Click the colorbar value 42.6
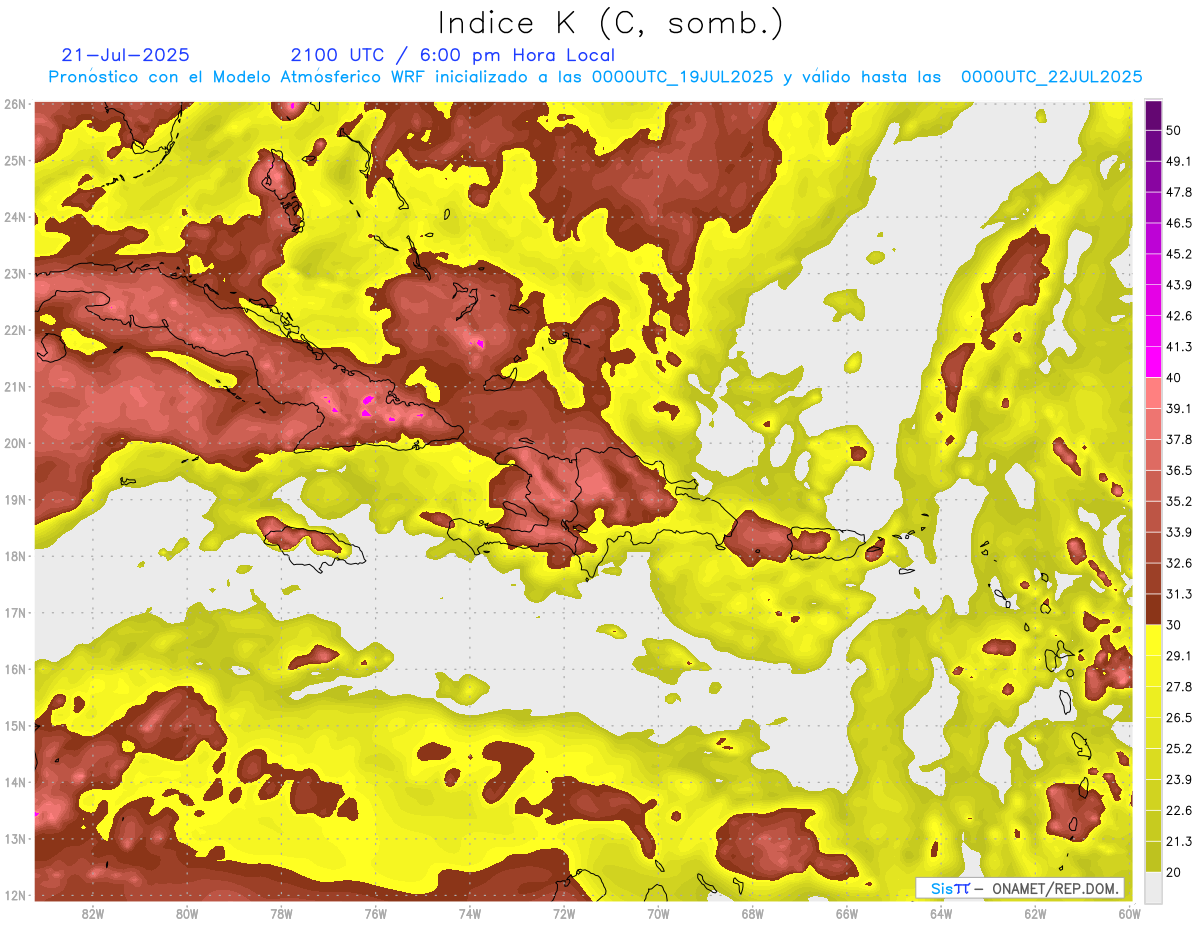The width and height of the screenshot is (1200, 927). point(1179,316)
